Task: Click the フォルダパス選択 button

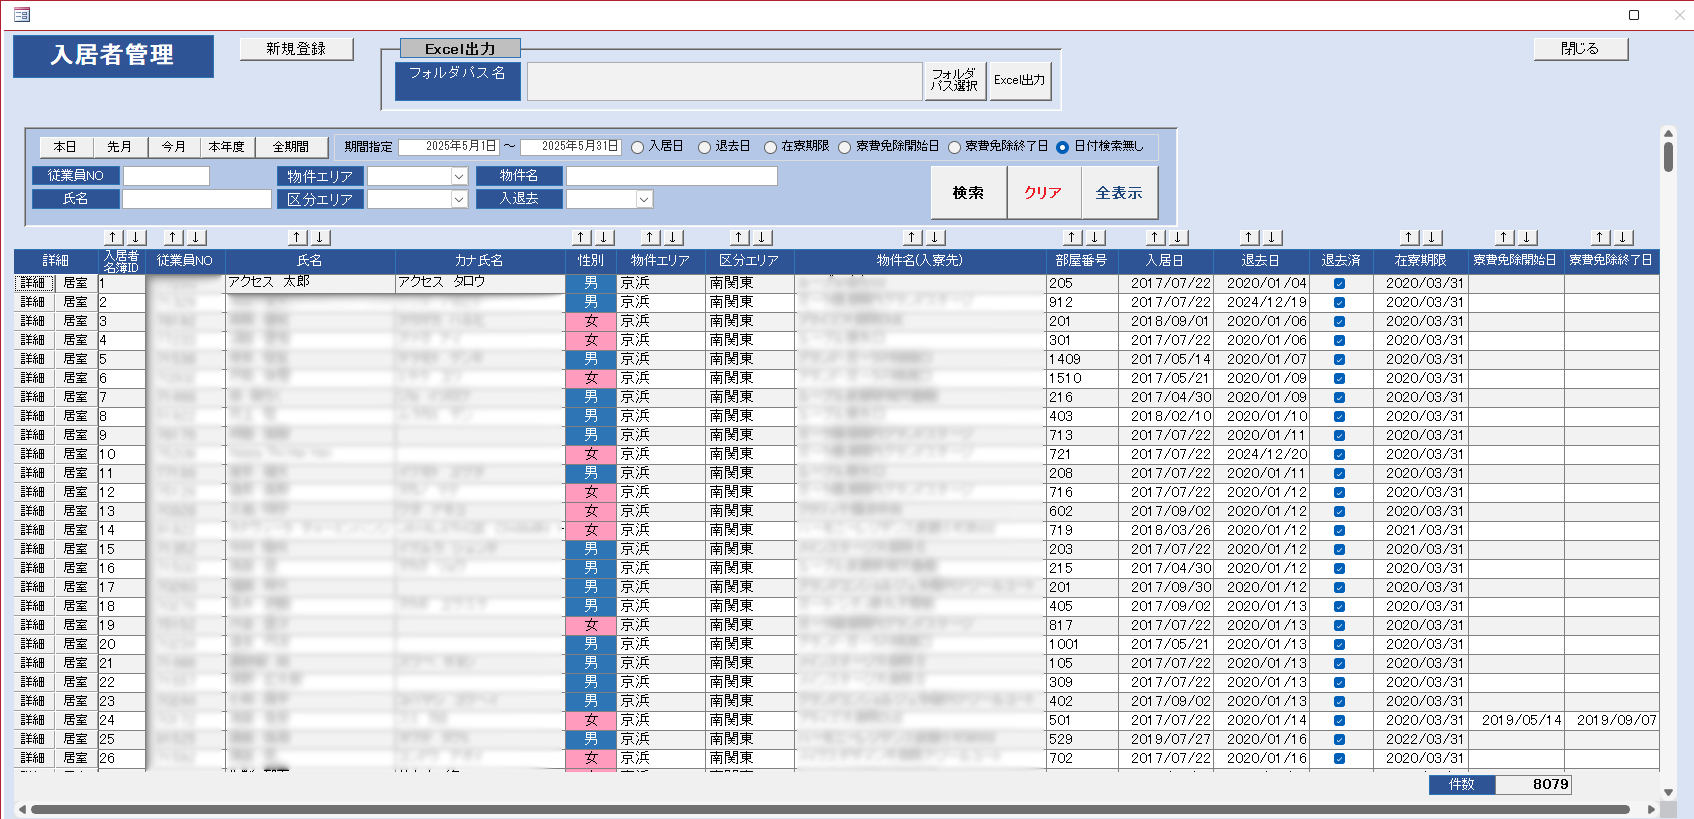Action: coord(954,80)
